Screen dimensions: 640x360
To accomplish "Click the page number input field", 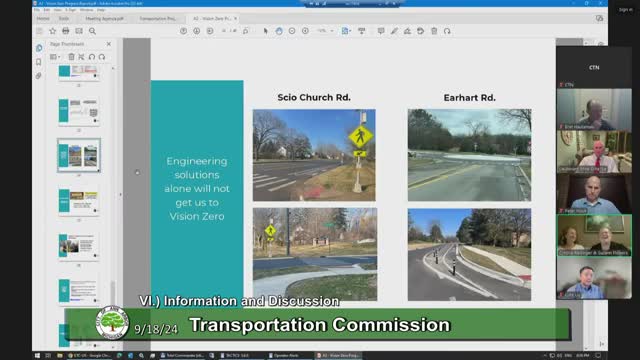I will (x=224, y=31).
